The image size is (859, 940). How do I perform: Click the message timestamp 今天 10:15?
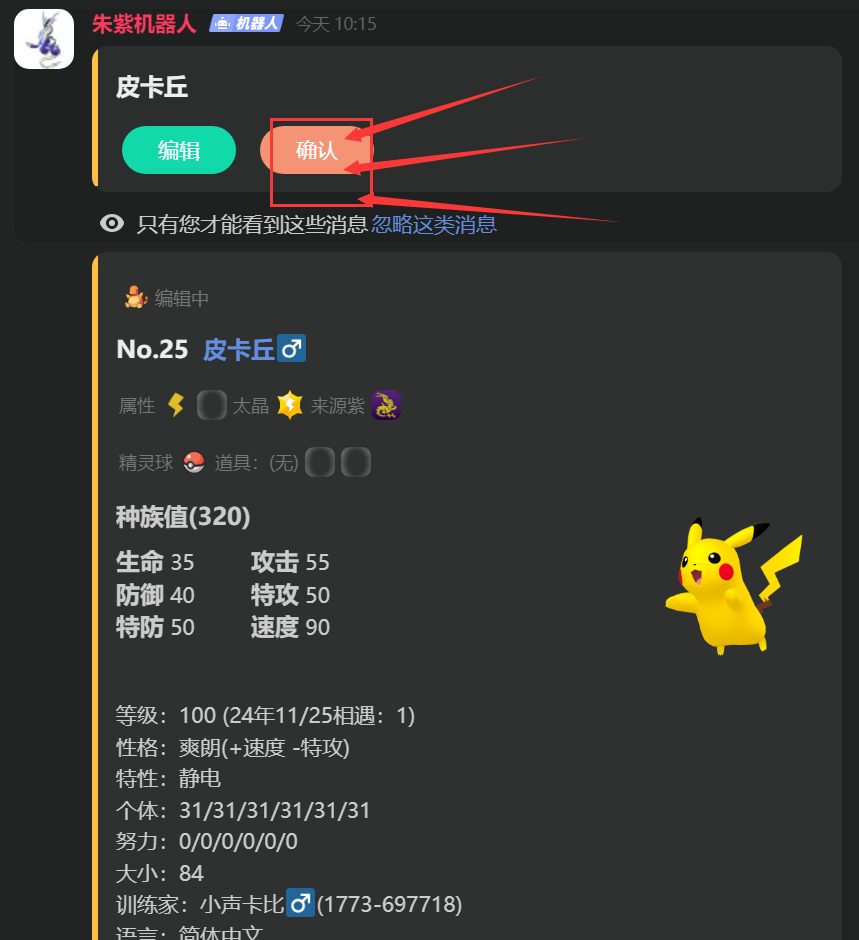pyautogui.click(x=336, y=24)
